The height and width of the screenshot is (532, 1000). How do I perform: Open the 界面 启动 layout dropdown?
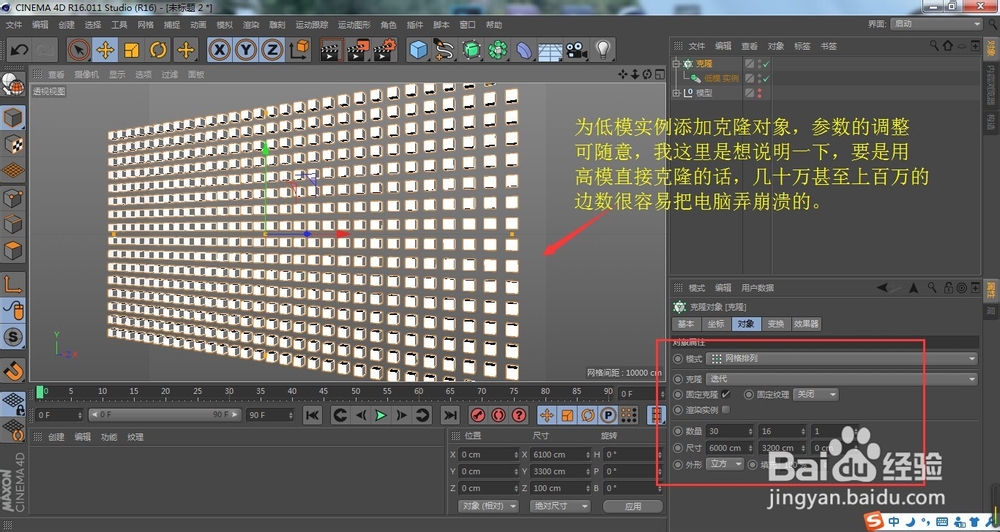(x=936, y=24)
